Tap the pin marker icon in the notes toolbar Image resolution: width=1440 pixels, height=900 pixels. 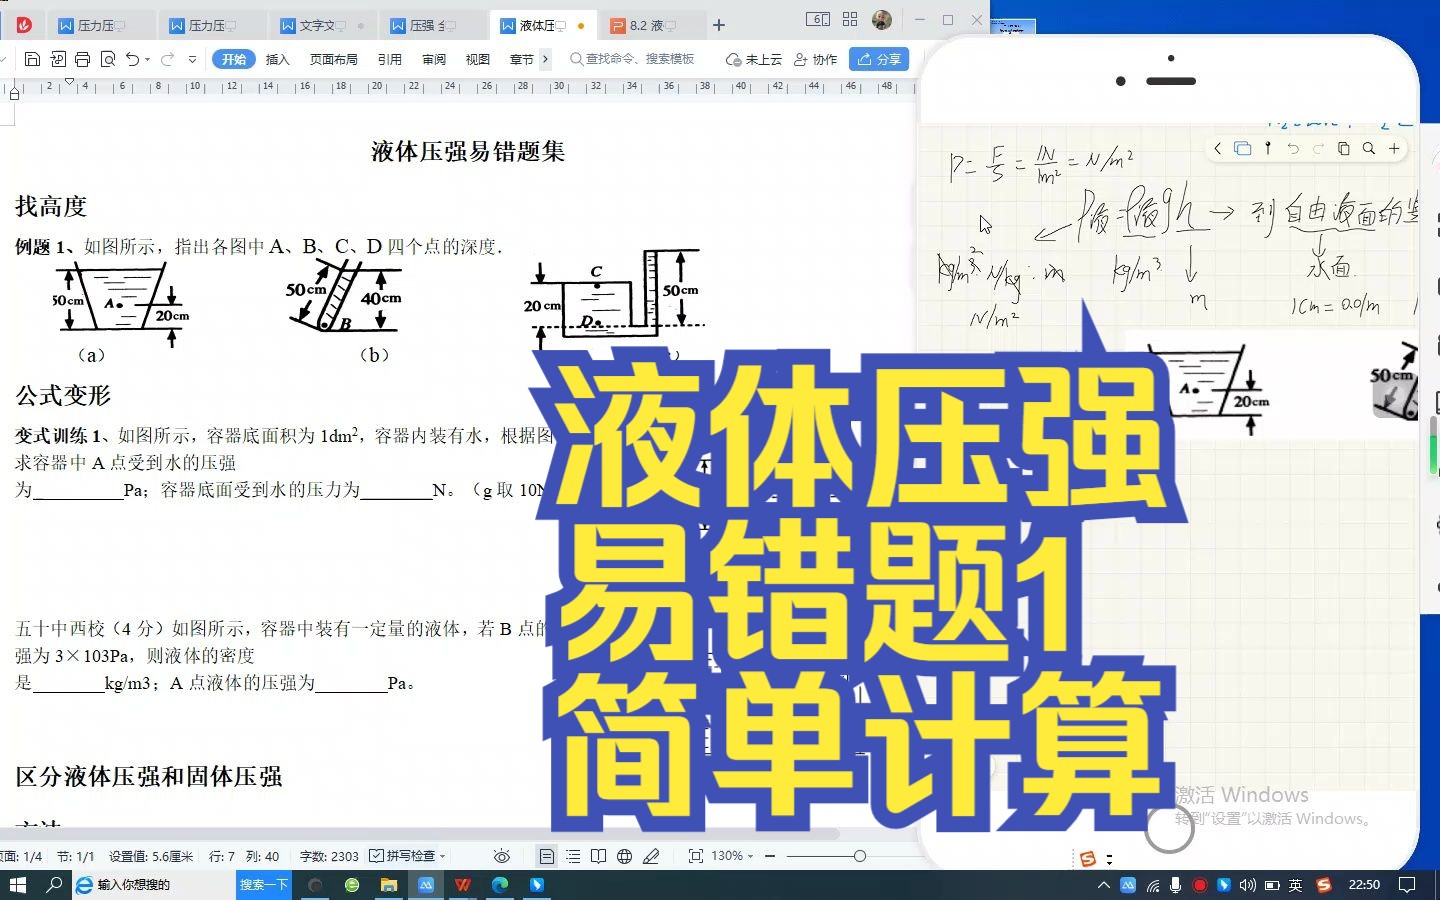pos(1267,149)
